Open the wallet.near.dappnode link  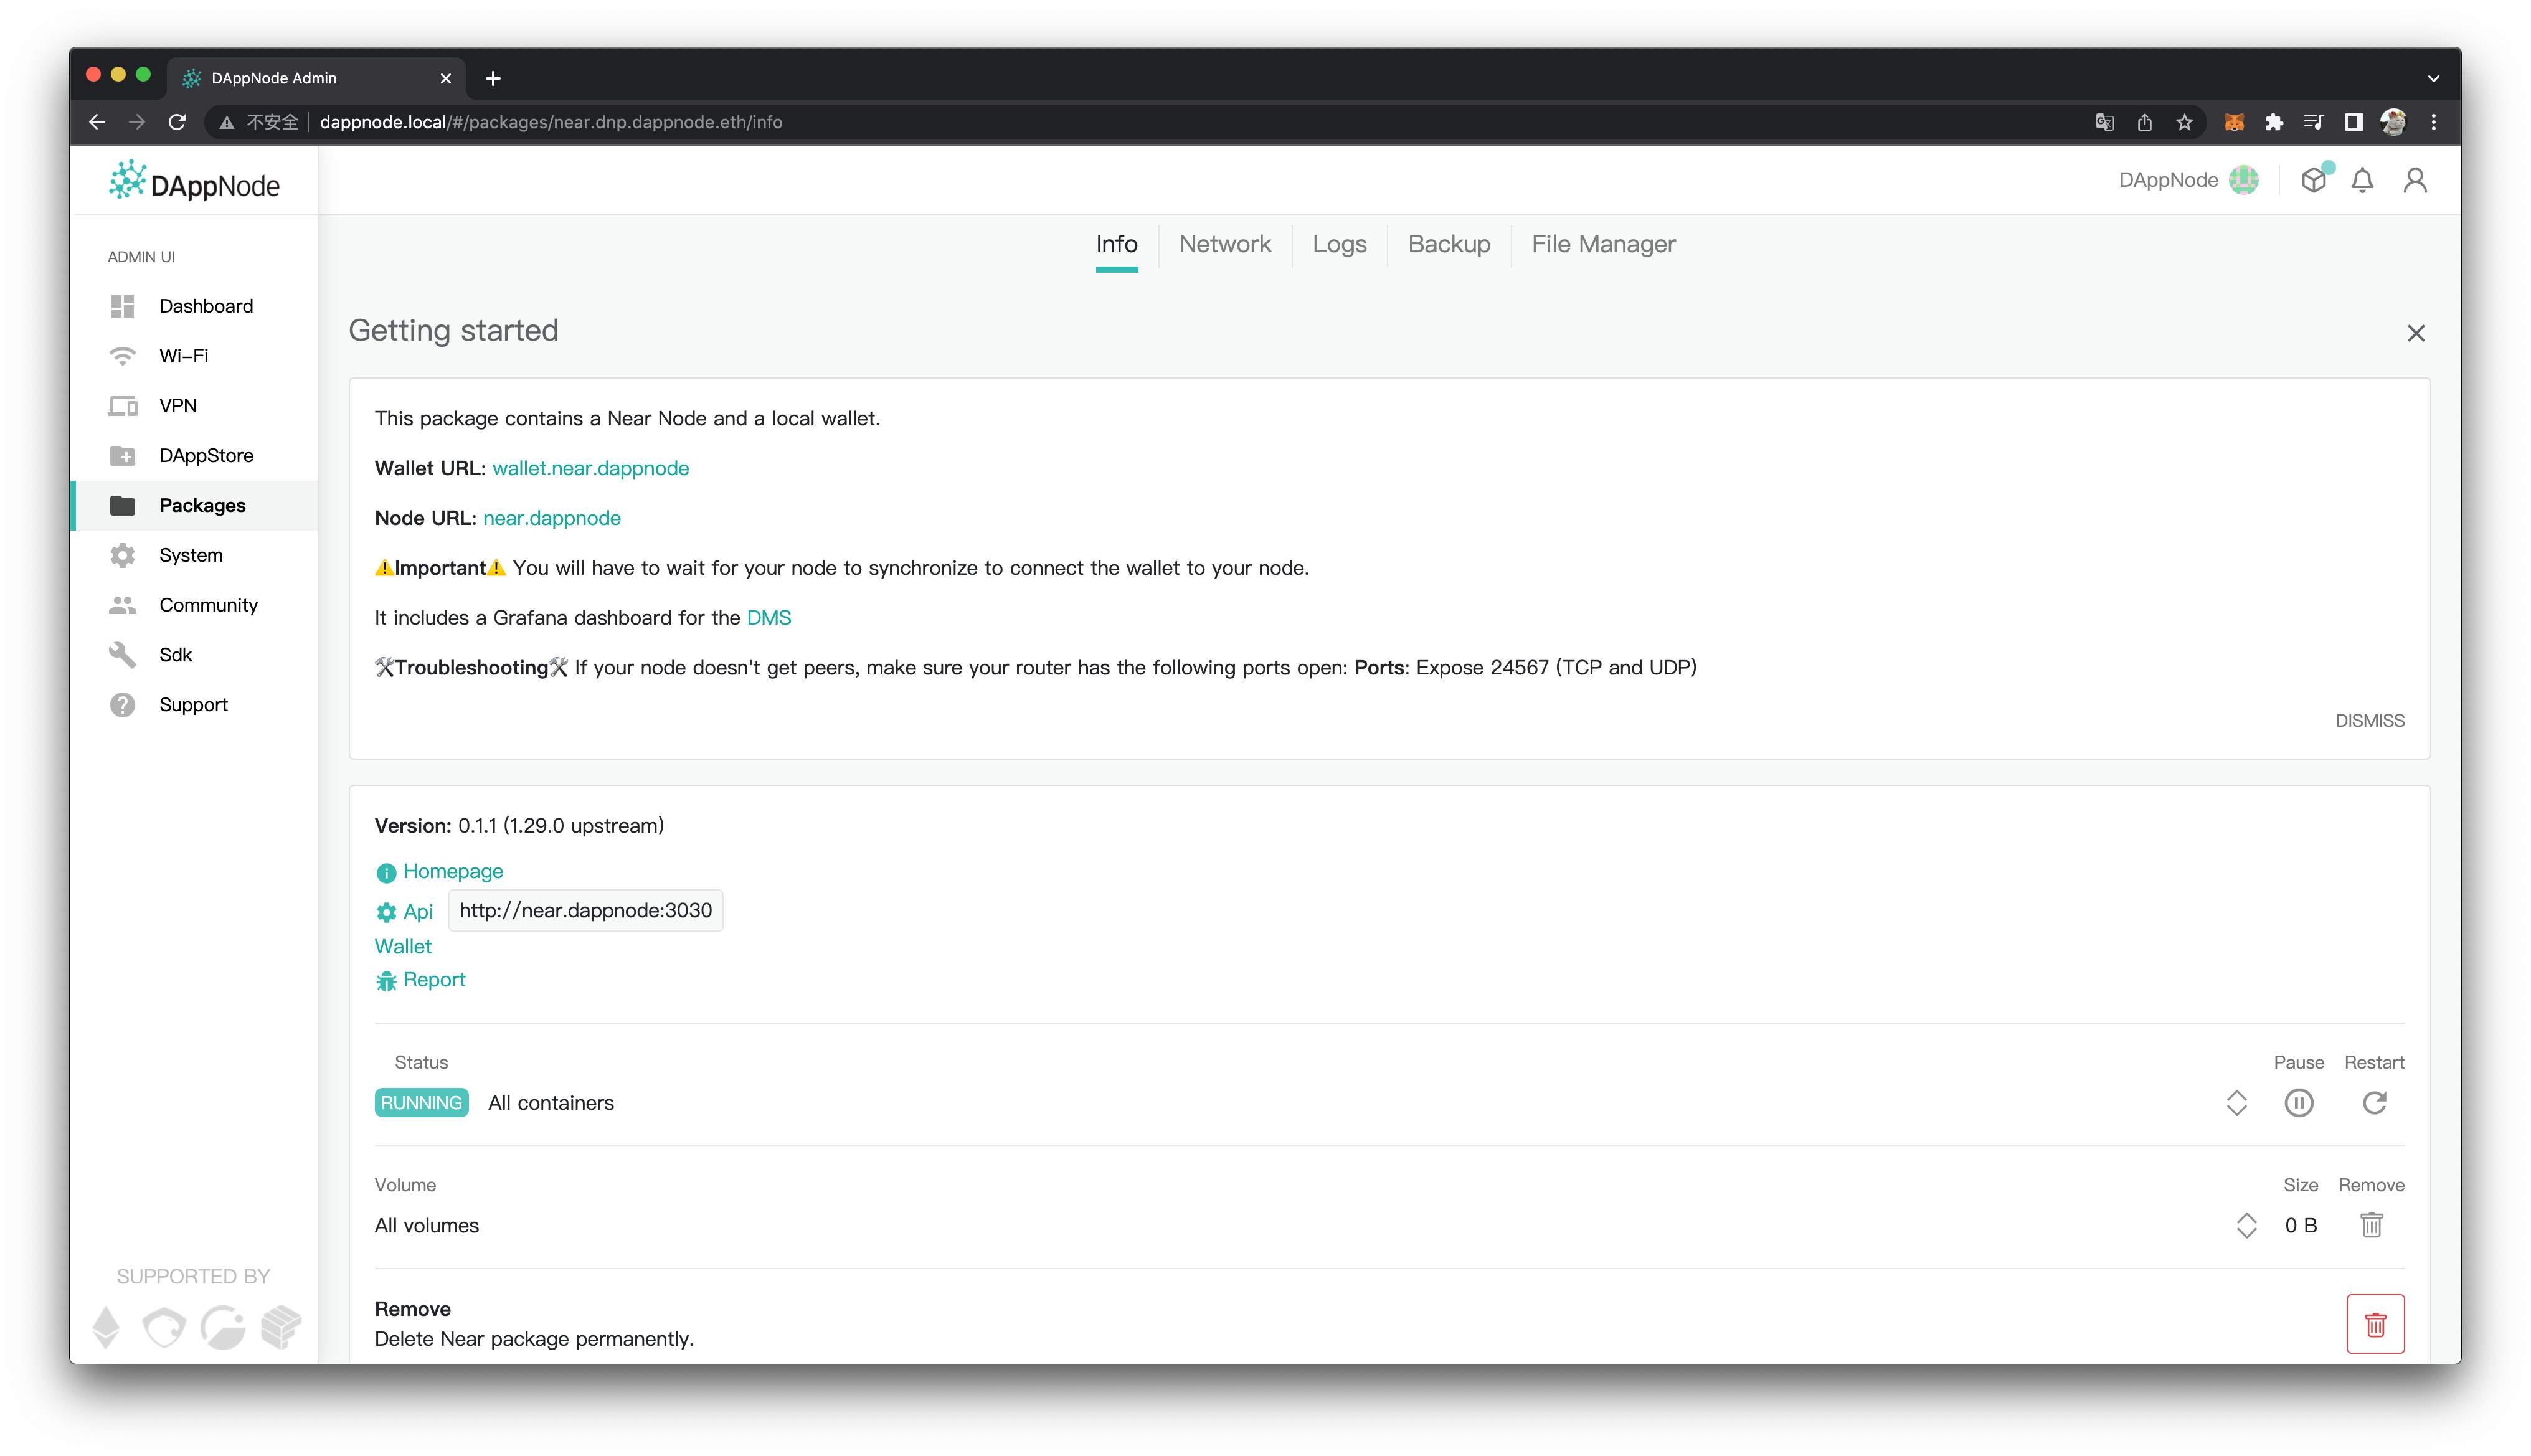tap(590, 469)
